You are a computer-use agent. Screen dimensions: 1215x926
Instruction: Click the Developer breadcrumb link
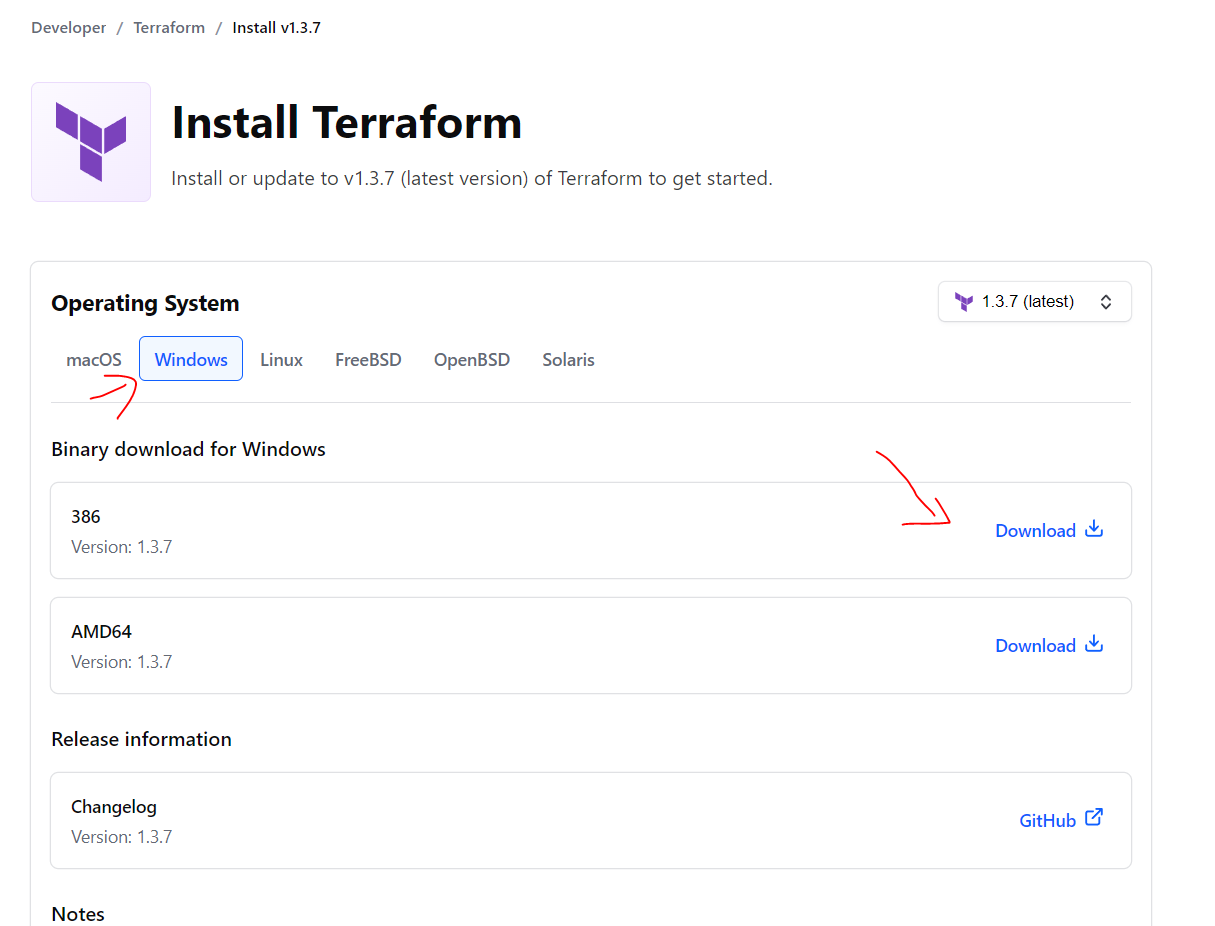coord(69,28)
